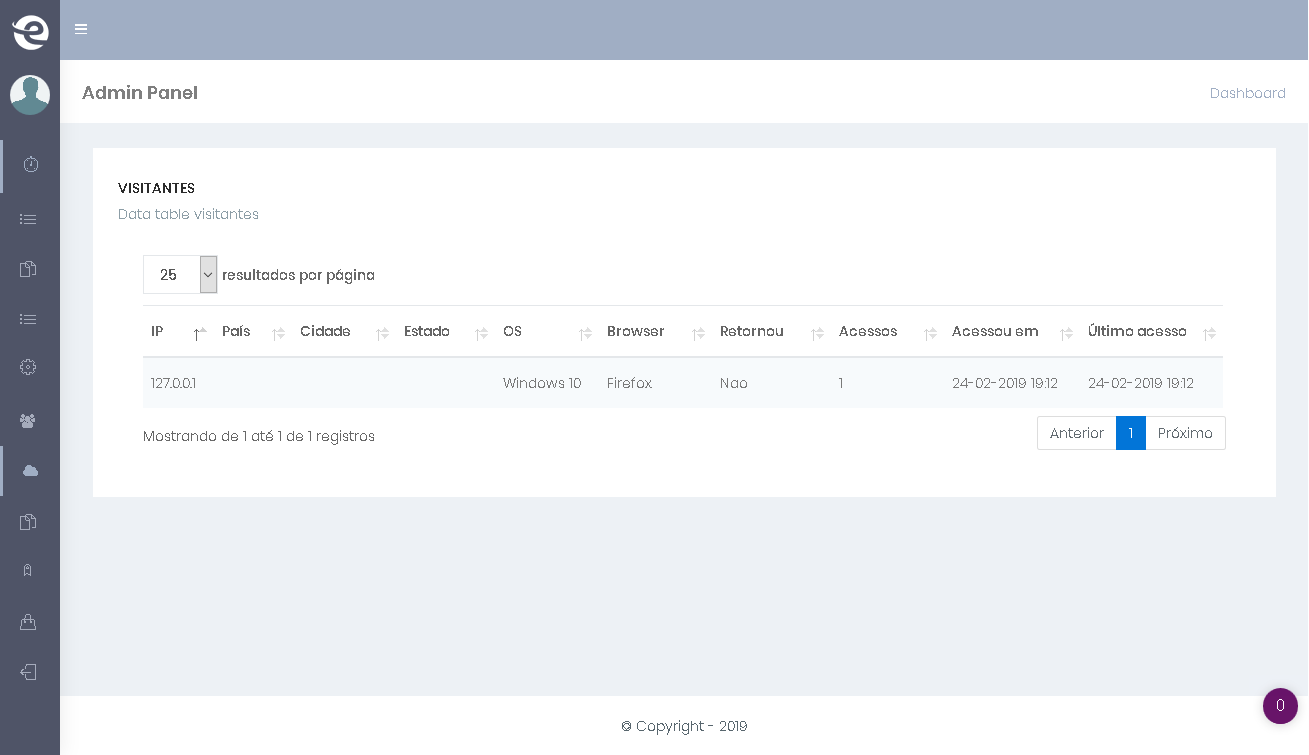Select the date cell under Último acesso
The height and width of the screenshot is (755, 1309).
click(x=1151, y=384)
